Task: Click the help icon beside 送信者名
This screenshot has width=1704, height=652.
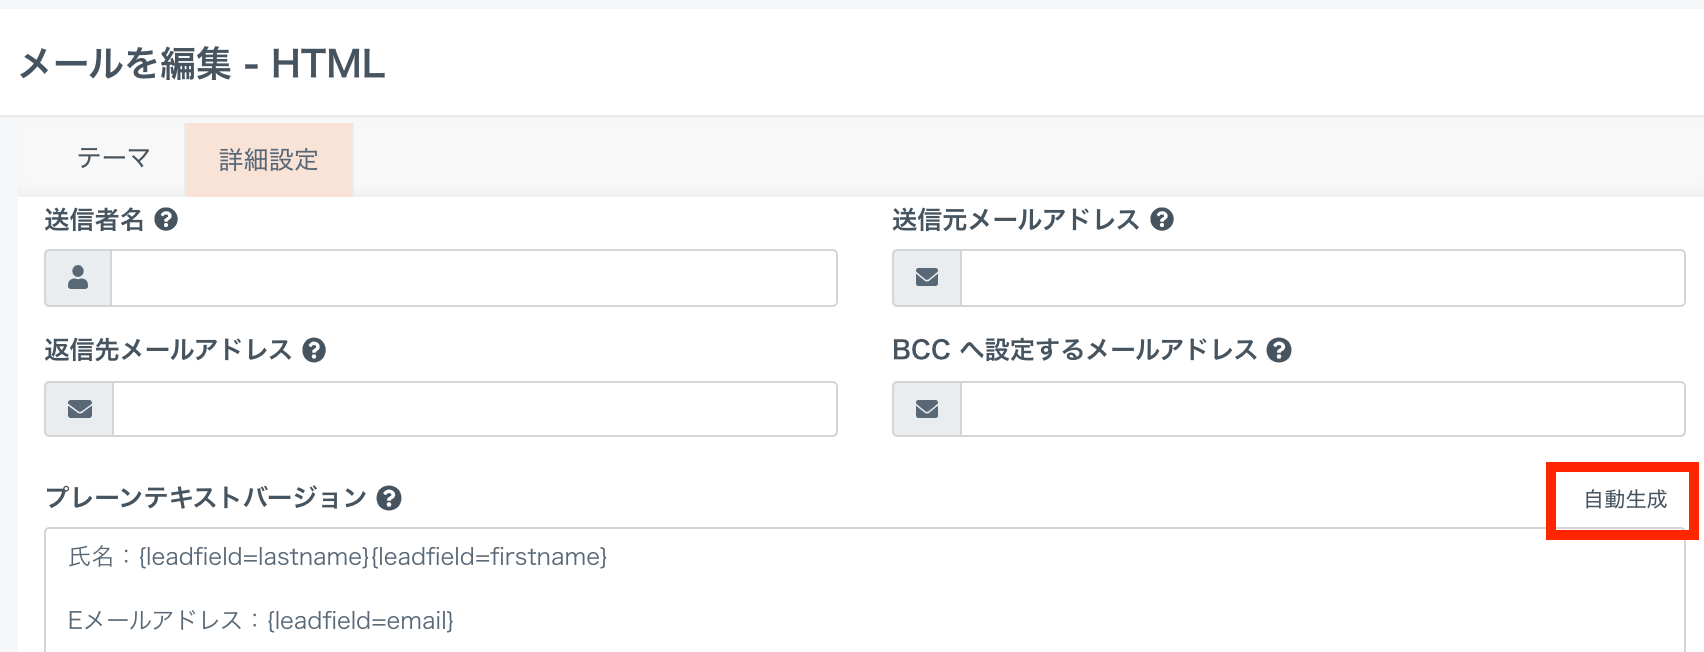Action: [x=166, y=220]
